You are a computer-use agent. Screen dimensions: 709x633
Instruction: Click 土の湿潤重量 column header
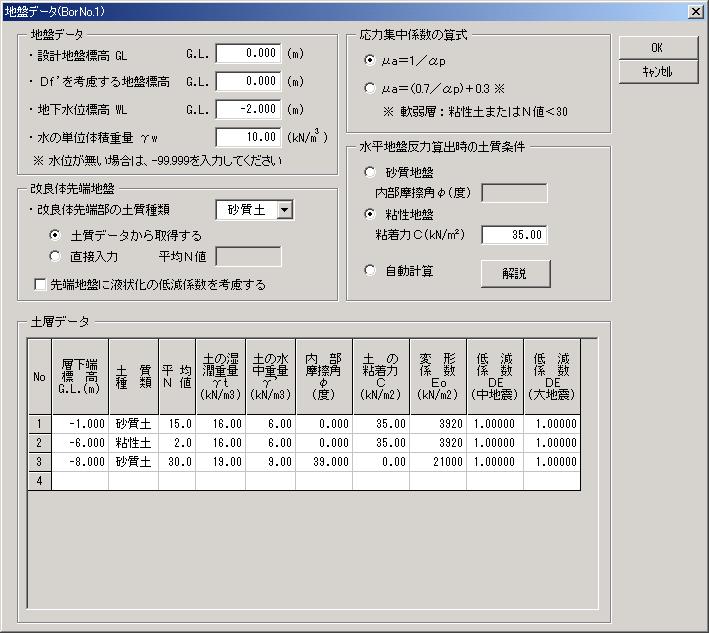221,377
